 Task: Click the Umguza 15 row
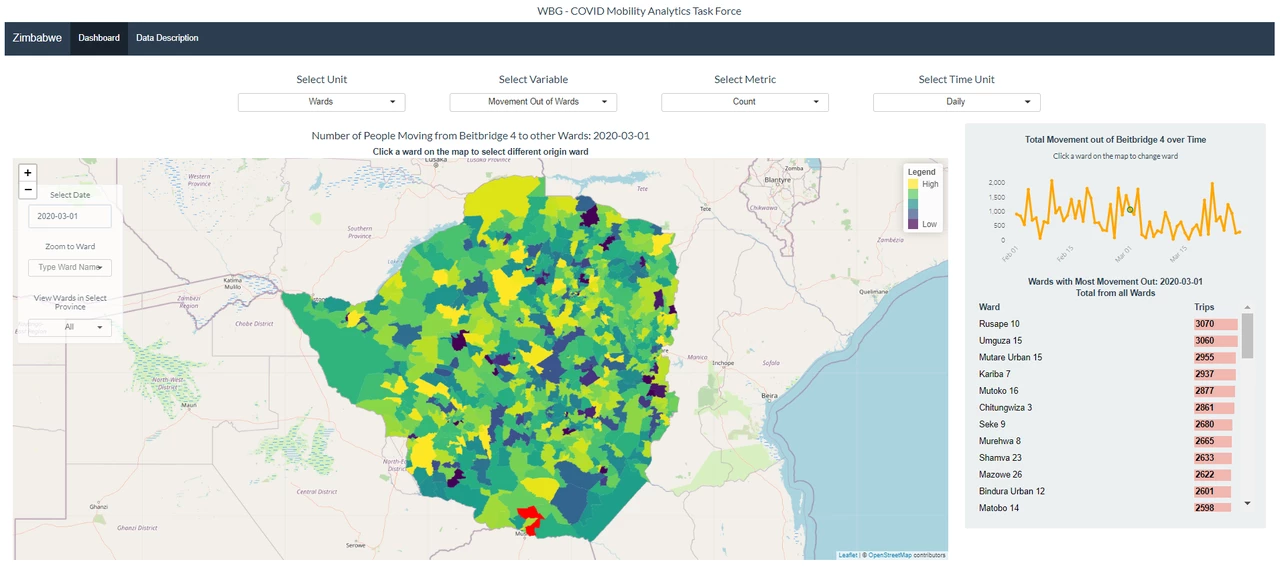(x=1109, y=341)
